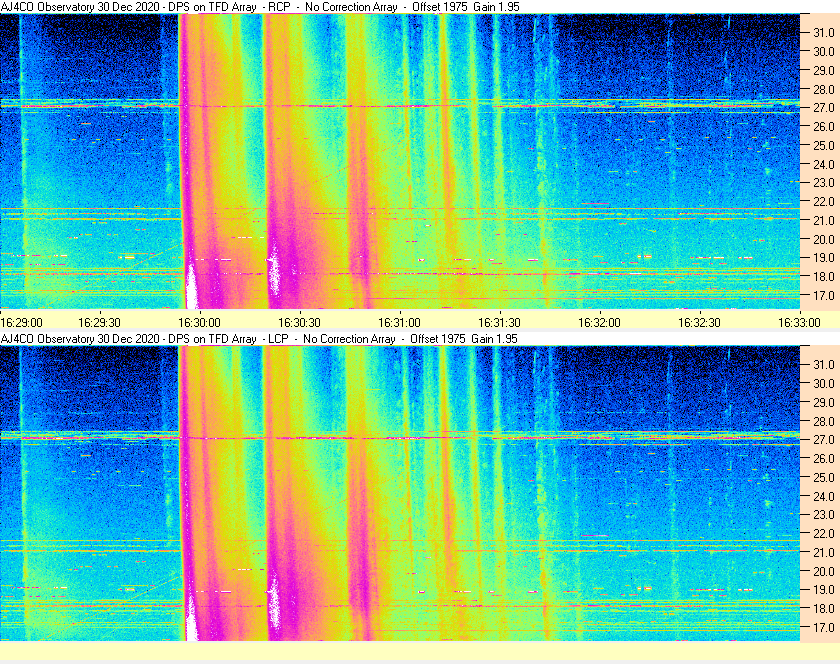The image size is (840, 664).
Task: Click the RCP spectrogram title text
Action: (x=260, y=7)
